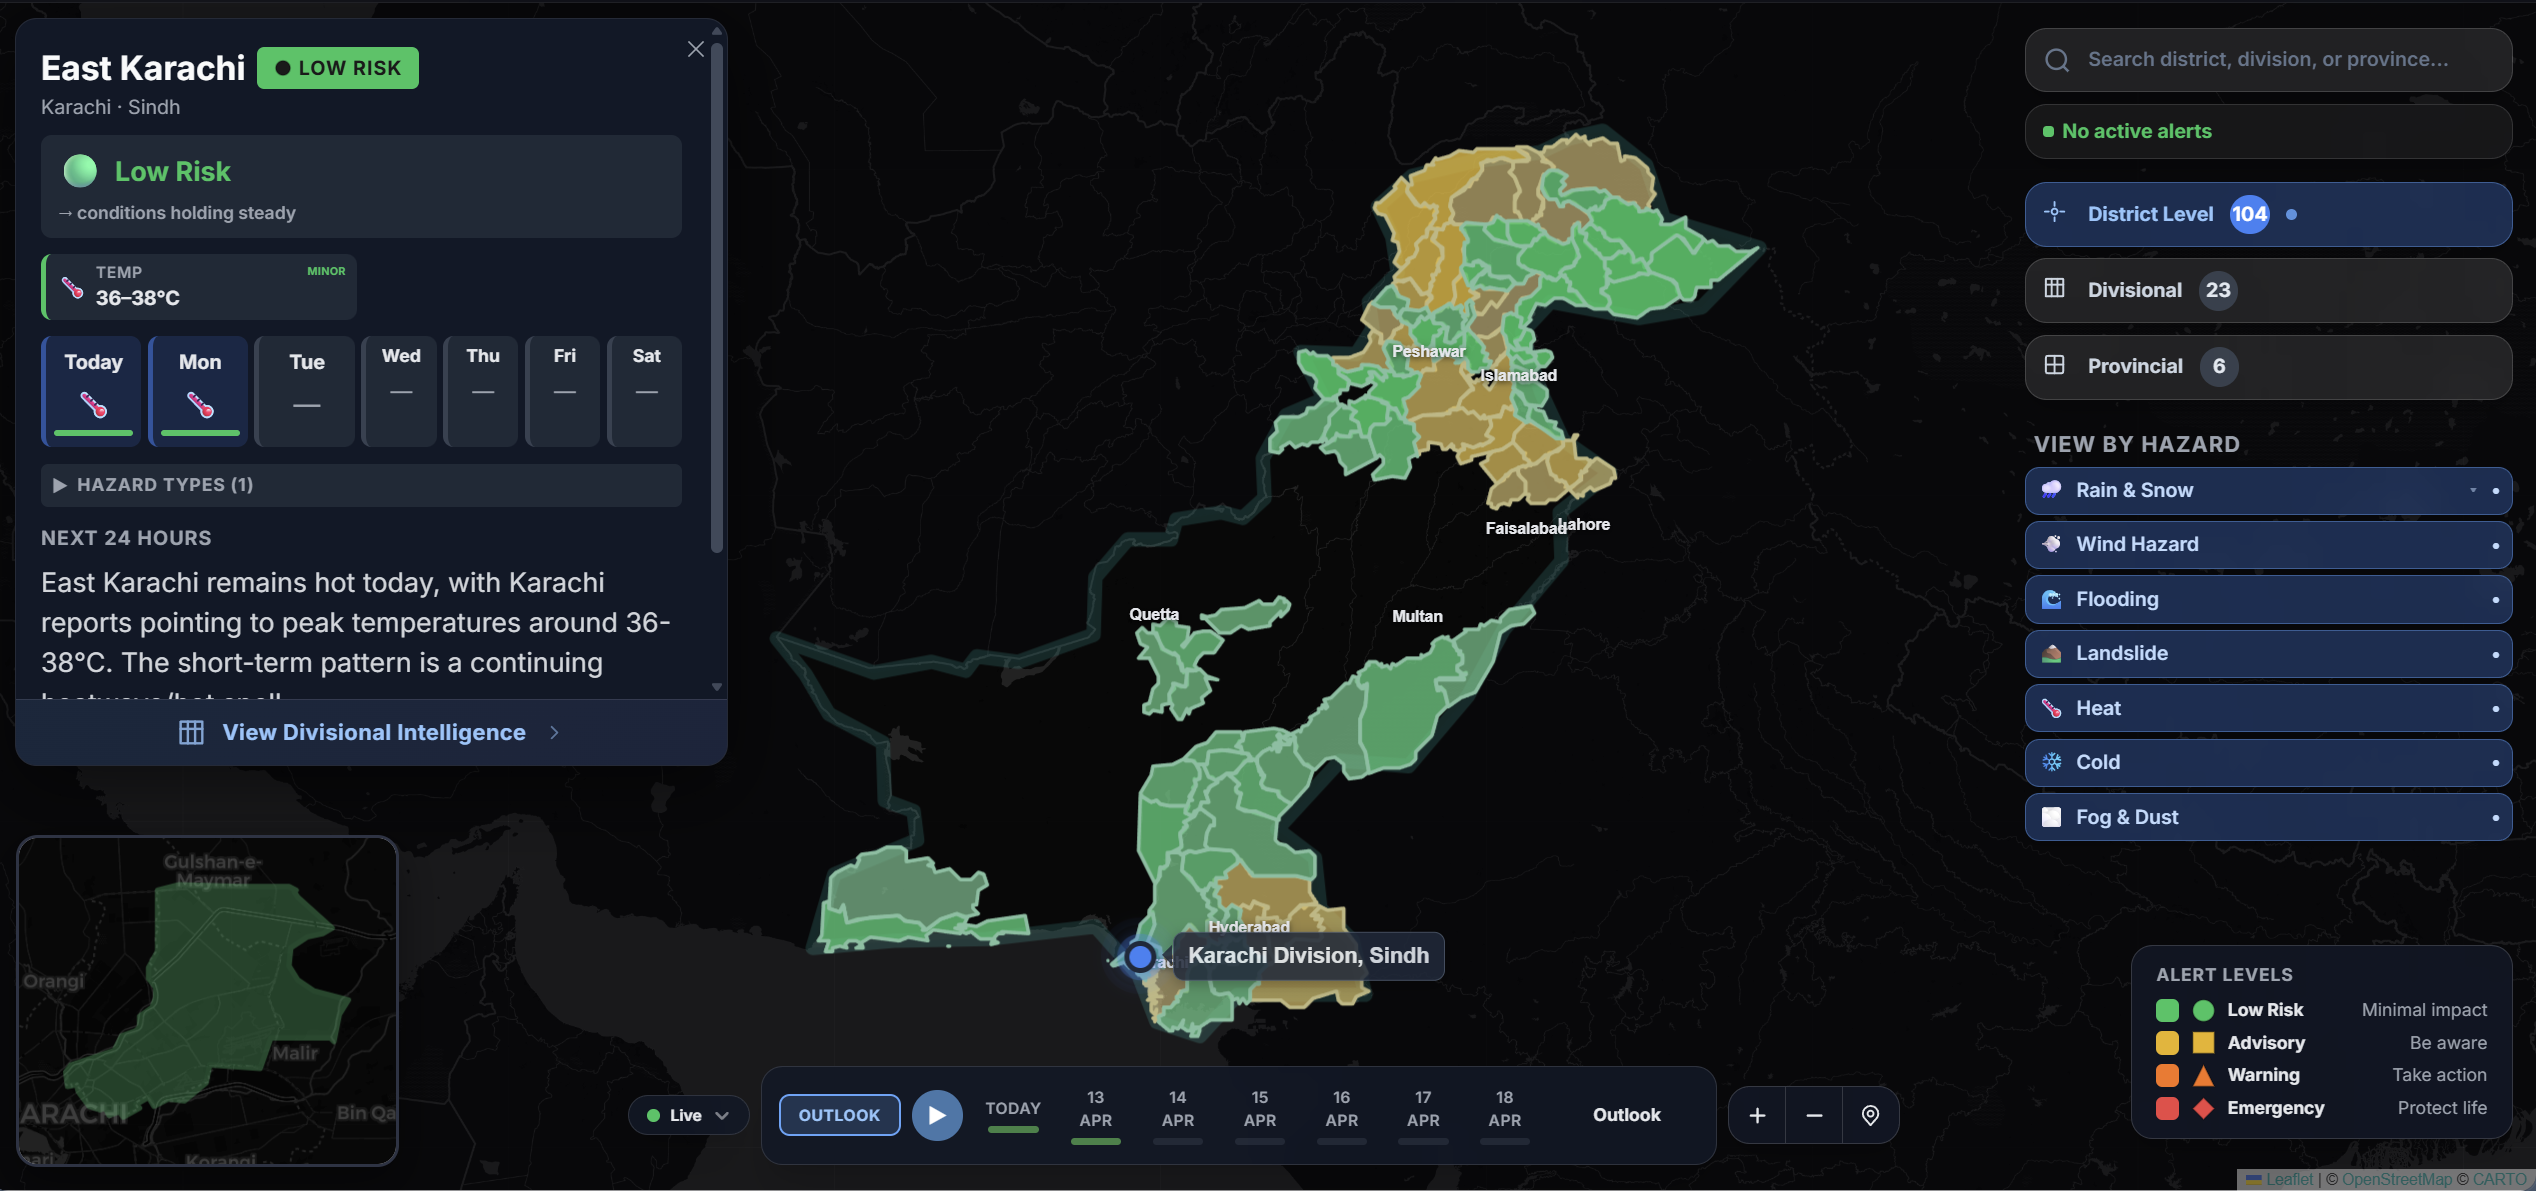Viewport: 2536px width, 1191px height.
Task: Toggle visibility dot on Flooding row
Action: coord(2496,599)
